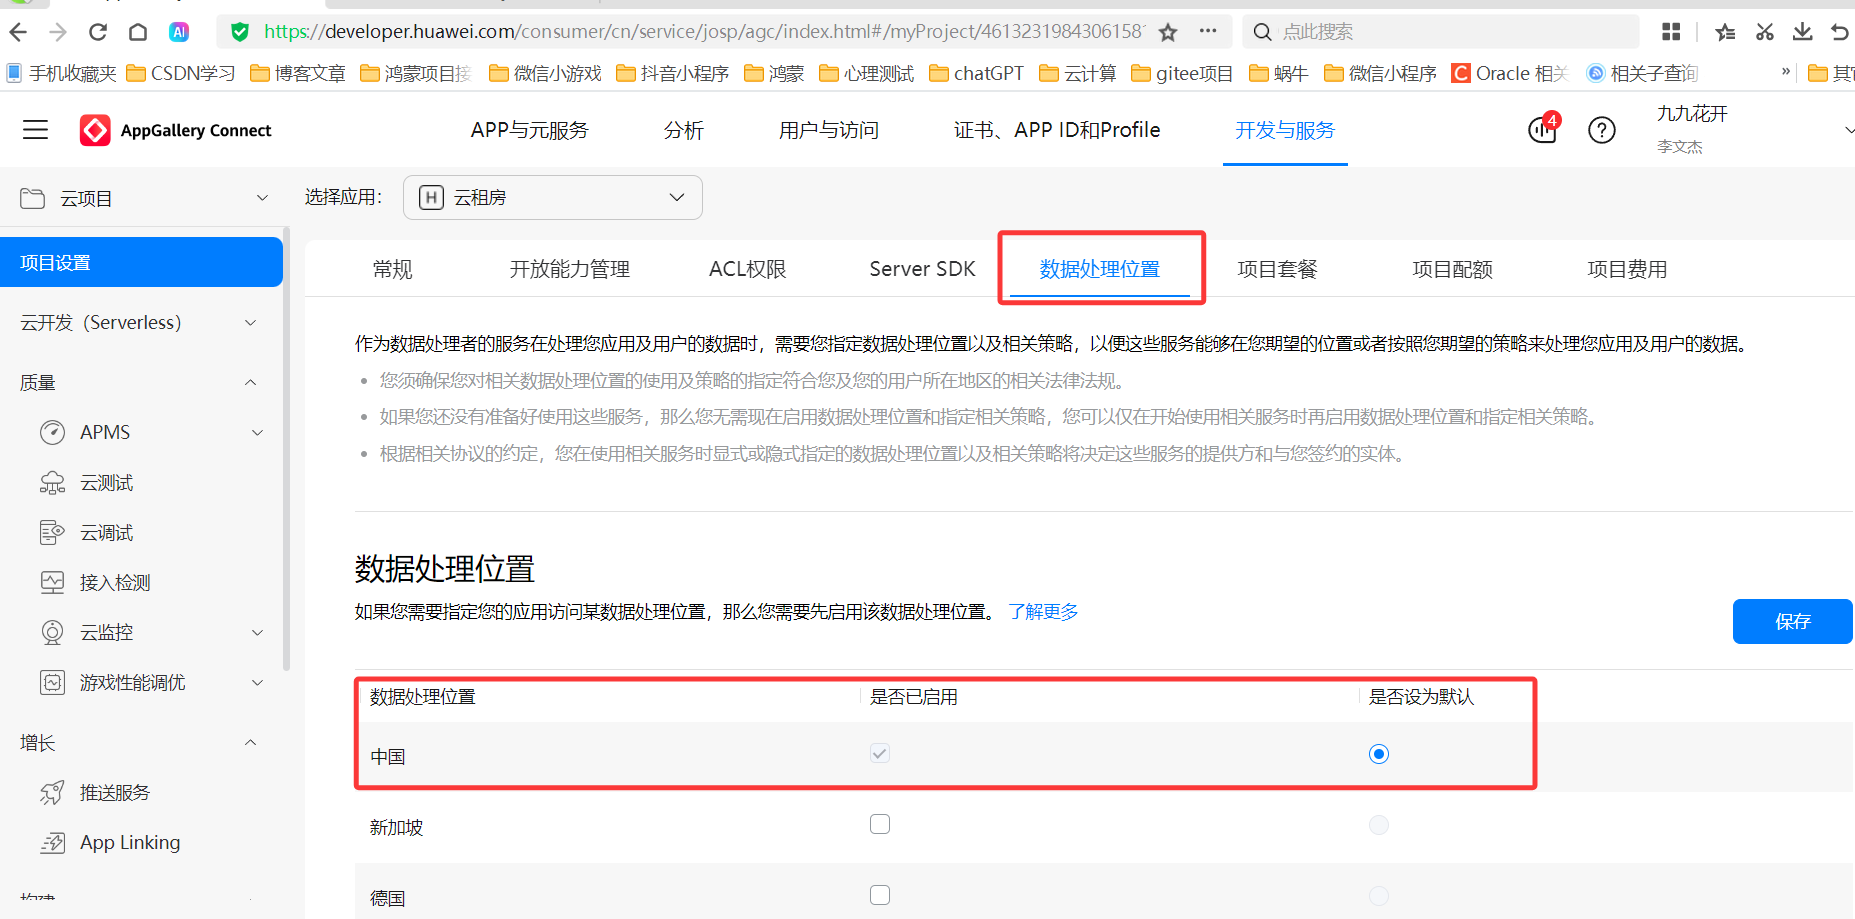Open 云测试 in the sidebar
1855x919 pixels.
point(107,483)
